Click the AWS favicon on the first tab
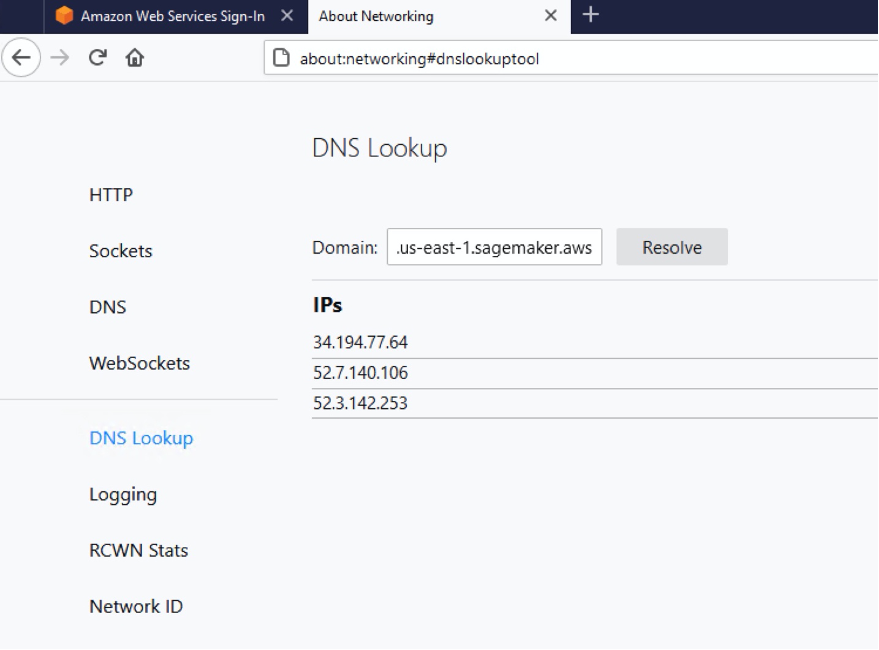 click(67, 16)
